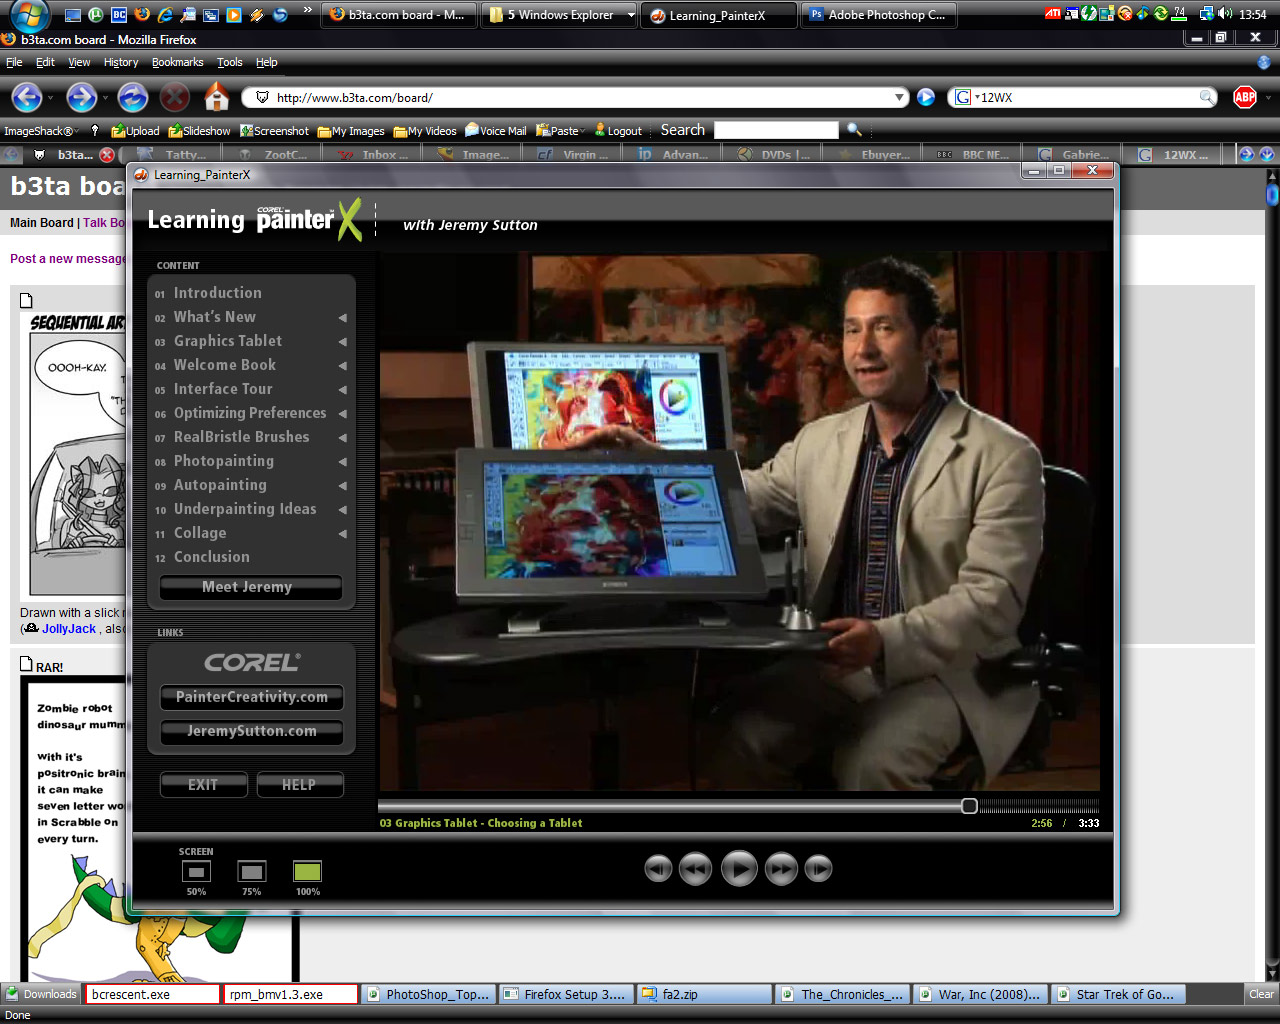Click the Adblock Plus ABP icon
Screen dimensions: 1280x1024
click(x=1245, y=97)
